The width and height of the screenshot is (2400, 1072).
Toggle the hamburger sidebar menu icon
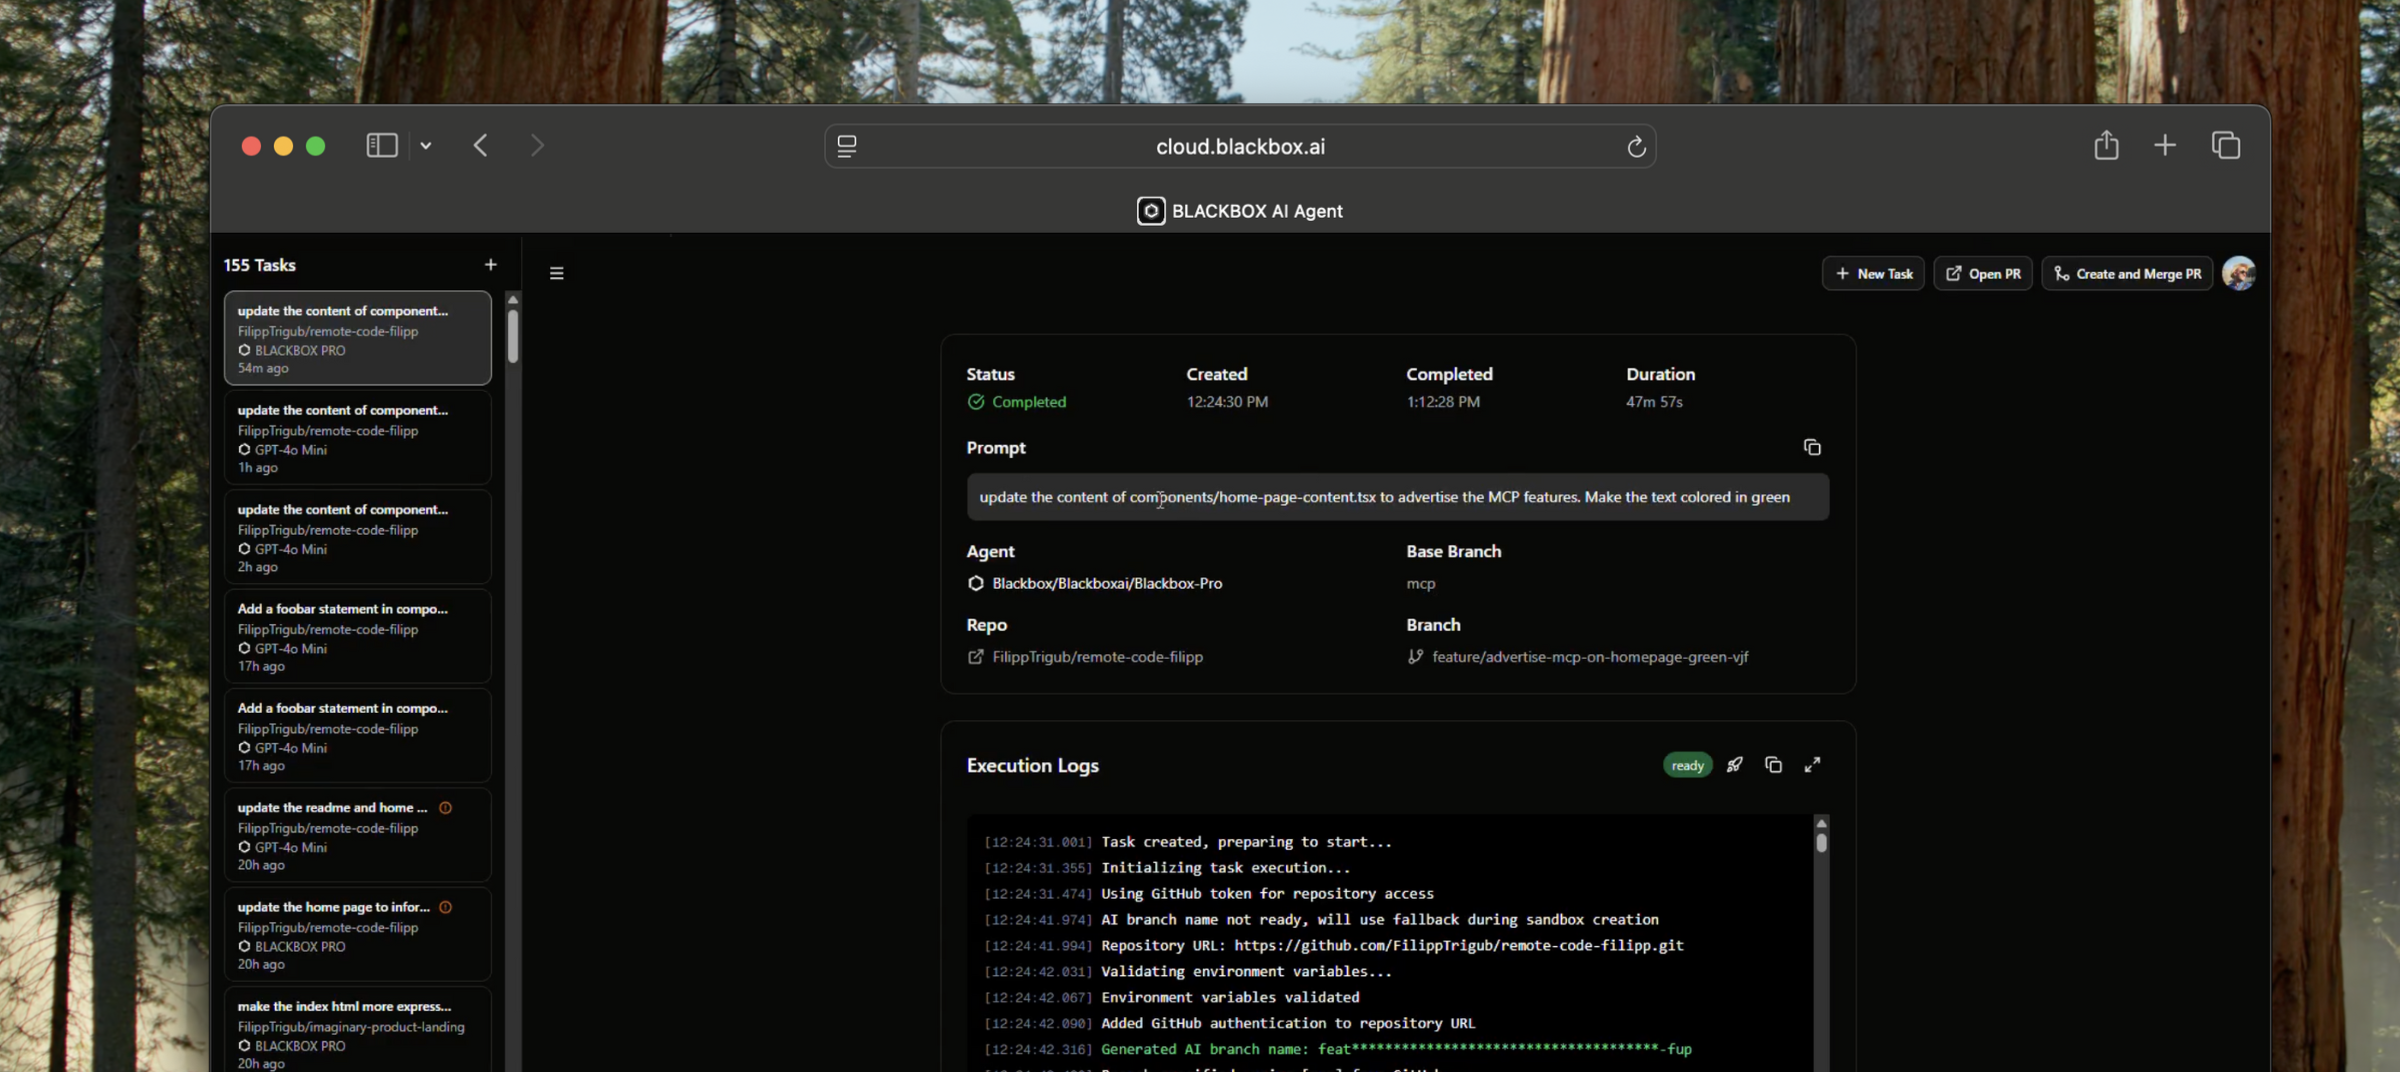[x=557, y=273]
